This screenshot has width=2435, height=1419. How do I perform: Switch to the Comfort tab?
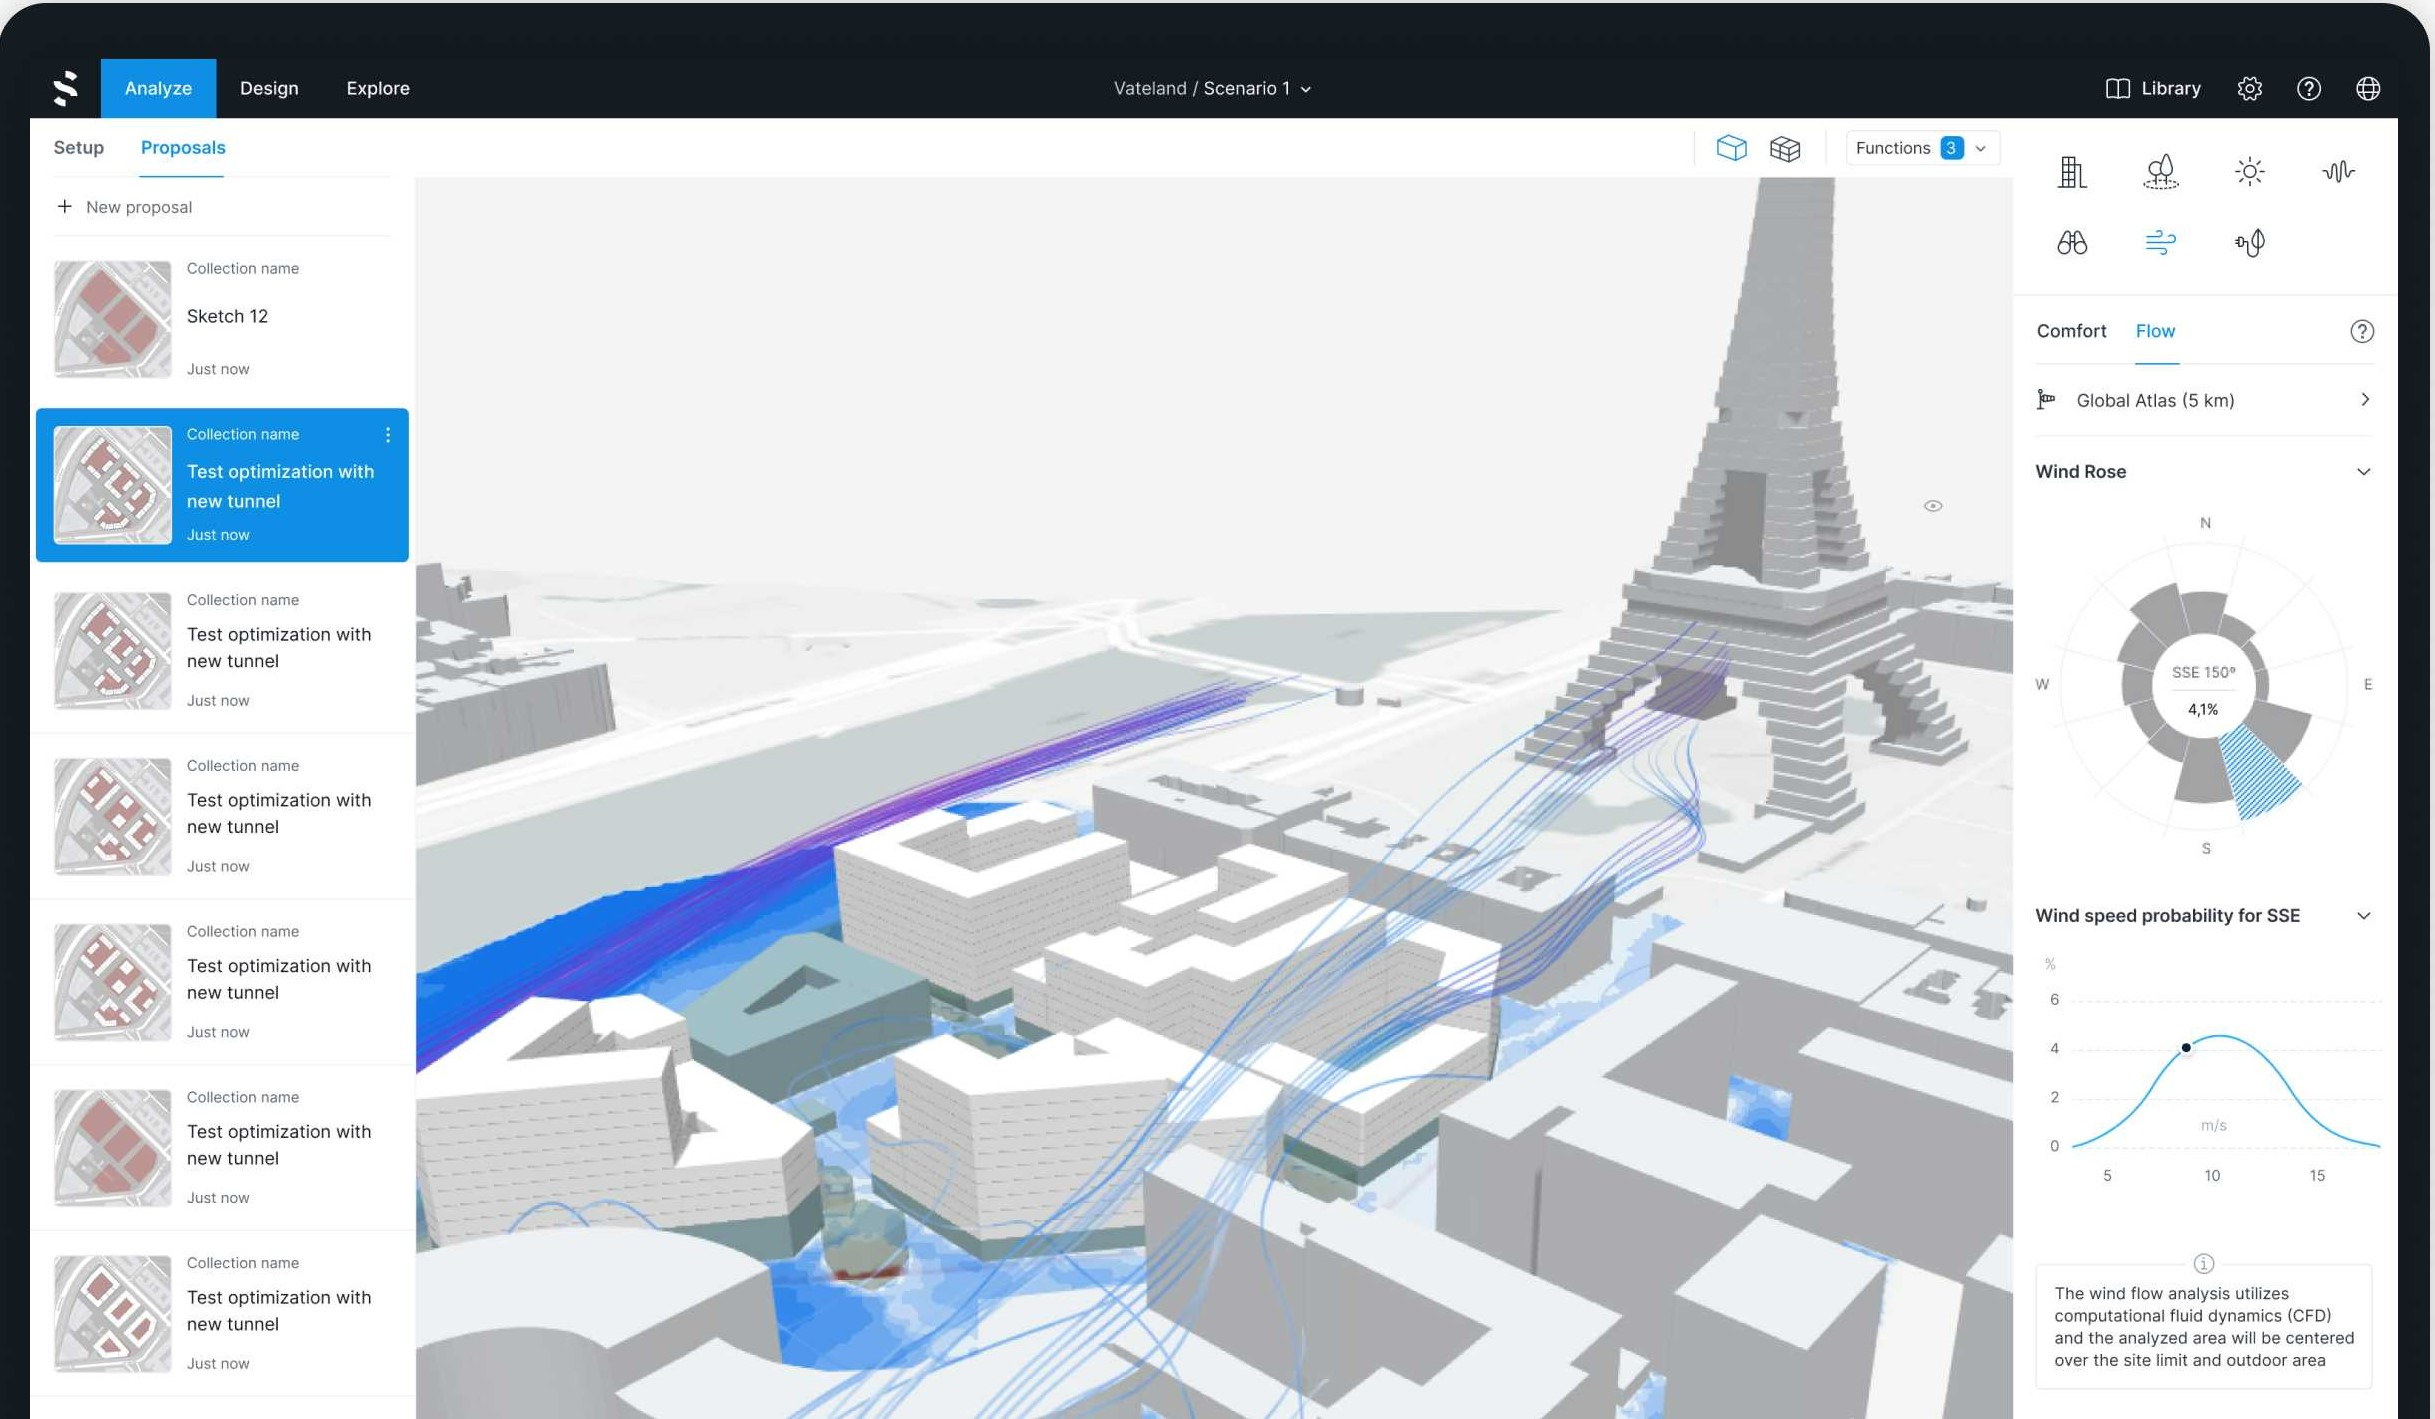coord(2070,331)
